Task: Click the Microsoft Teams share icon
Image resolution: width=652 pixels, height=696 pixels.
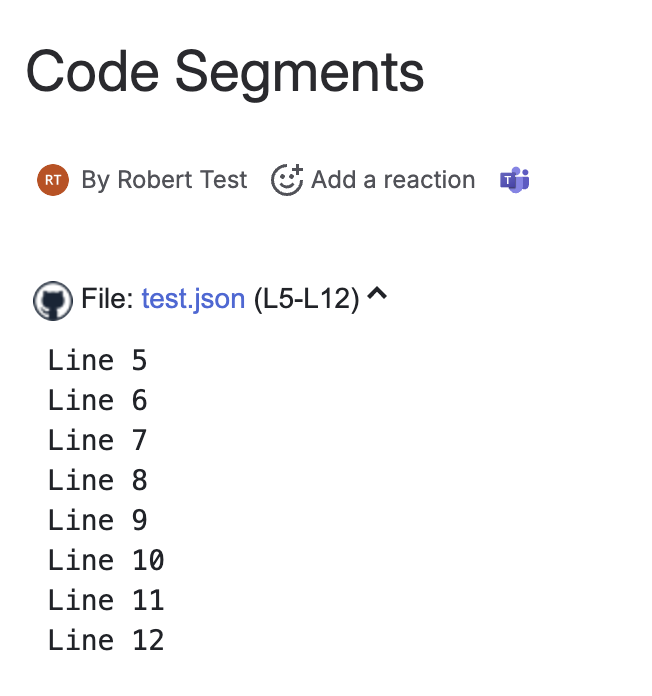Action: click(515, 180)
